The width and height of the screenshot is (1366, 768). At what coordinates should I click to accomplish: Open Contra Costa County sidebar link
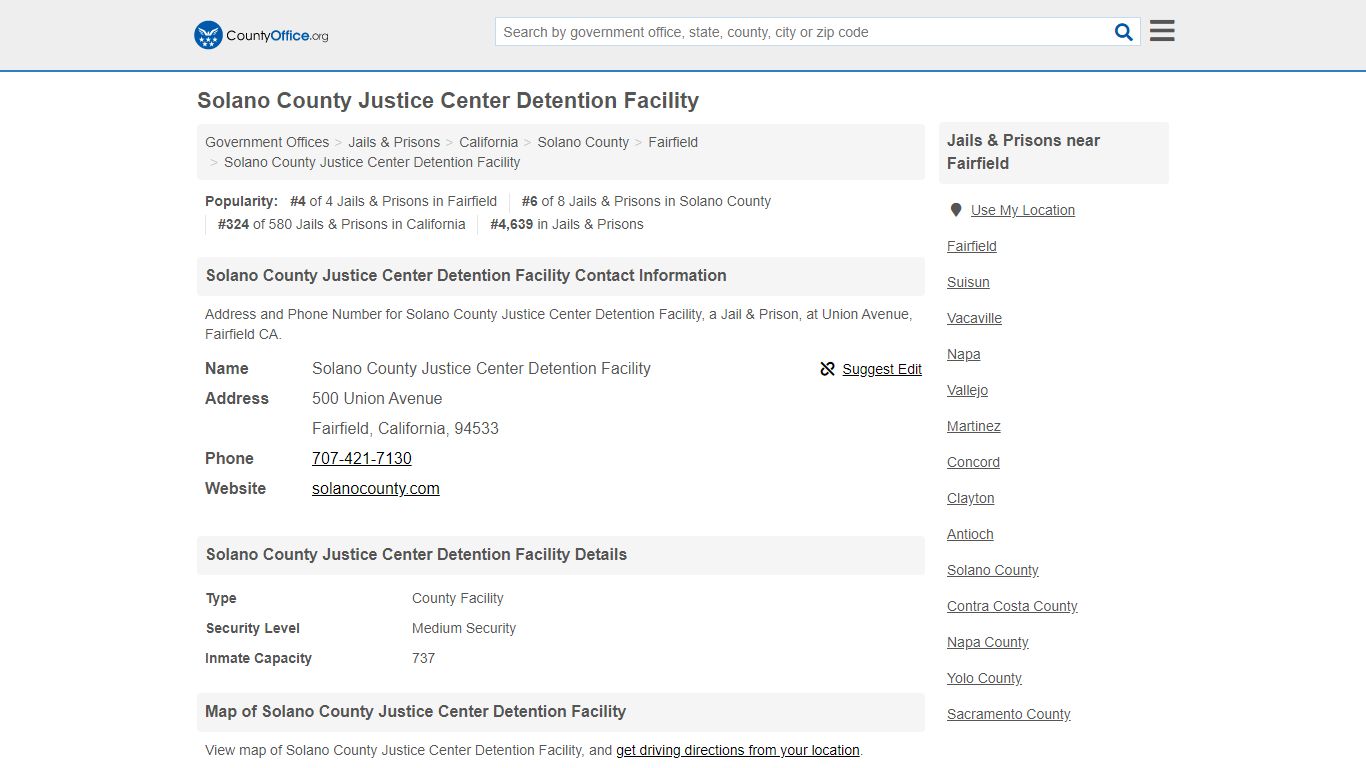tap(1012, 606)
